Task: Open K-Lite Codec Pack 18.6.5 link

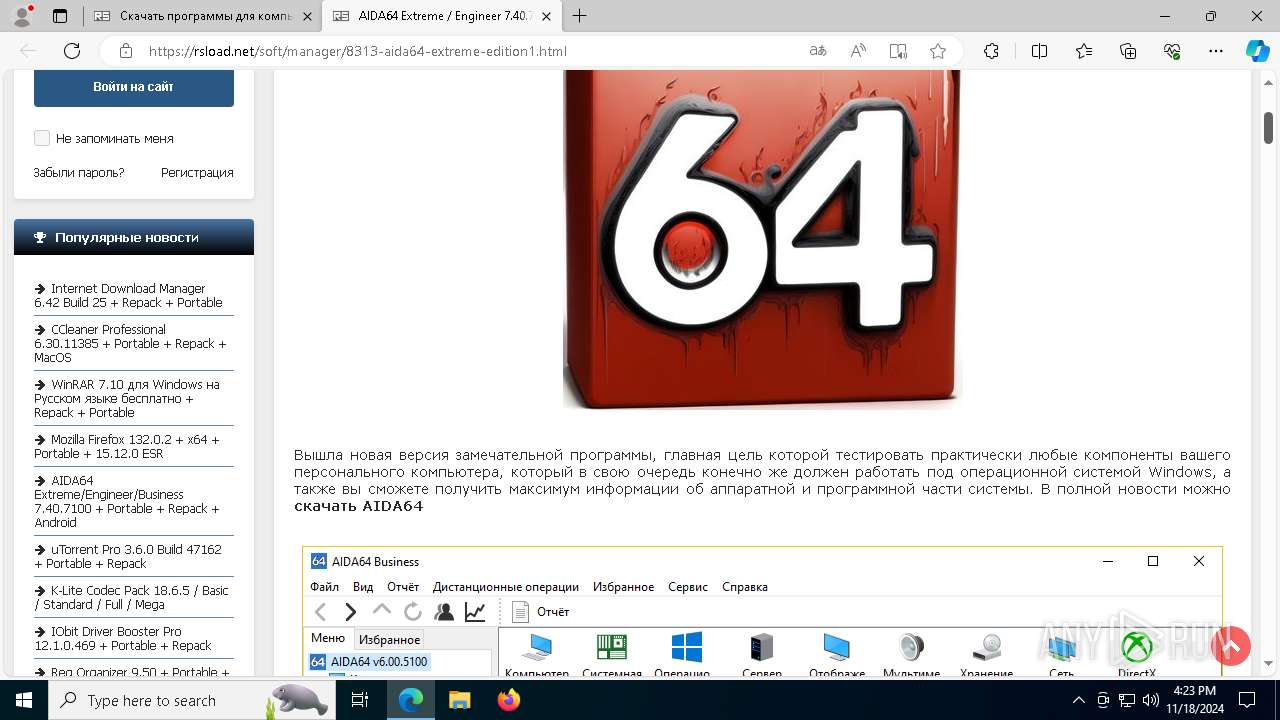Action: [131, 597]
